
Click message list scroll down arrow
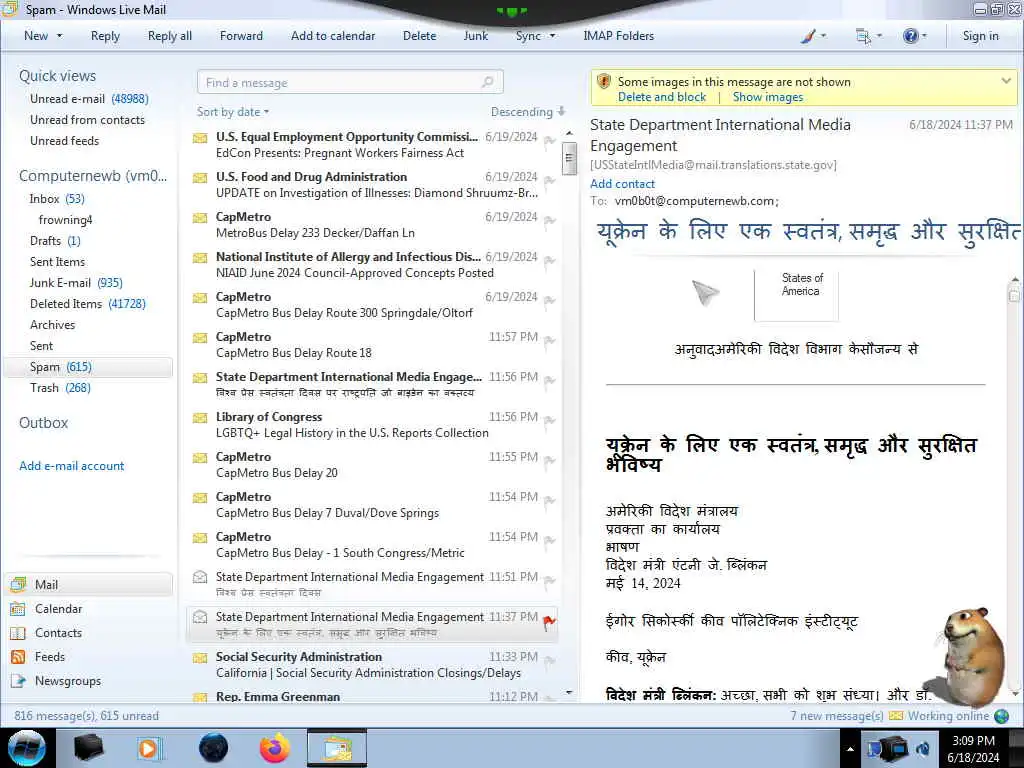[x=569, y=692]
